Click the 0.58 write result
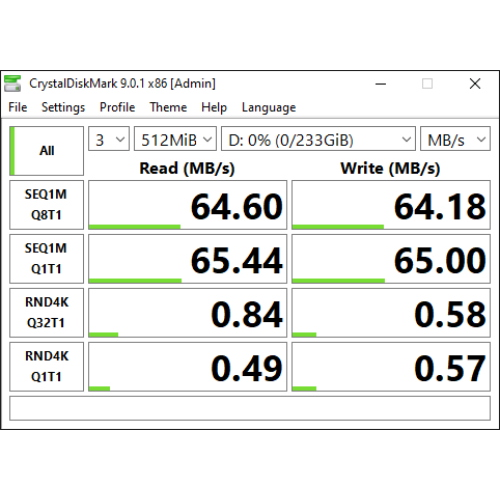The width and height of the screenshot is (500, 500). [x=391, y=313]
